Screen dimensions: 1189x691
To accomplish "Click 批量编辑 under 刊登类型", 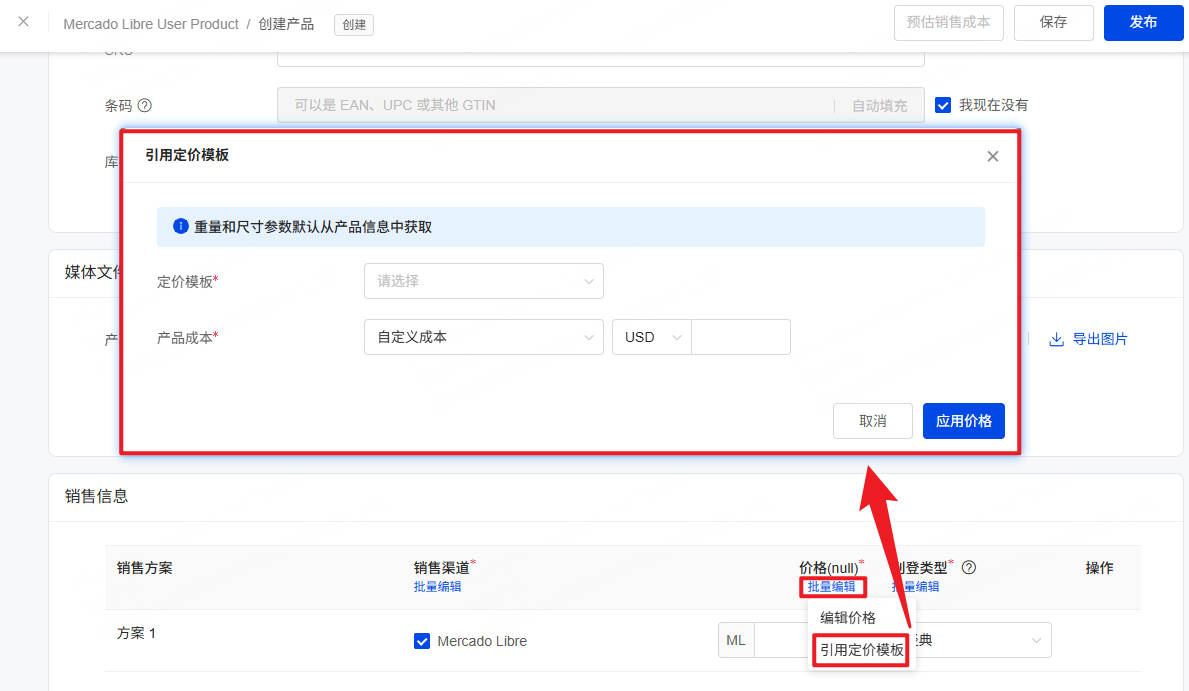I will click(917, 586).
